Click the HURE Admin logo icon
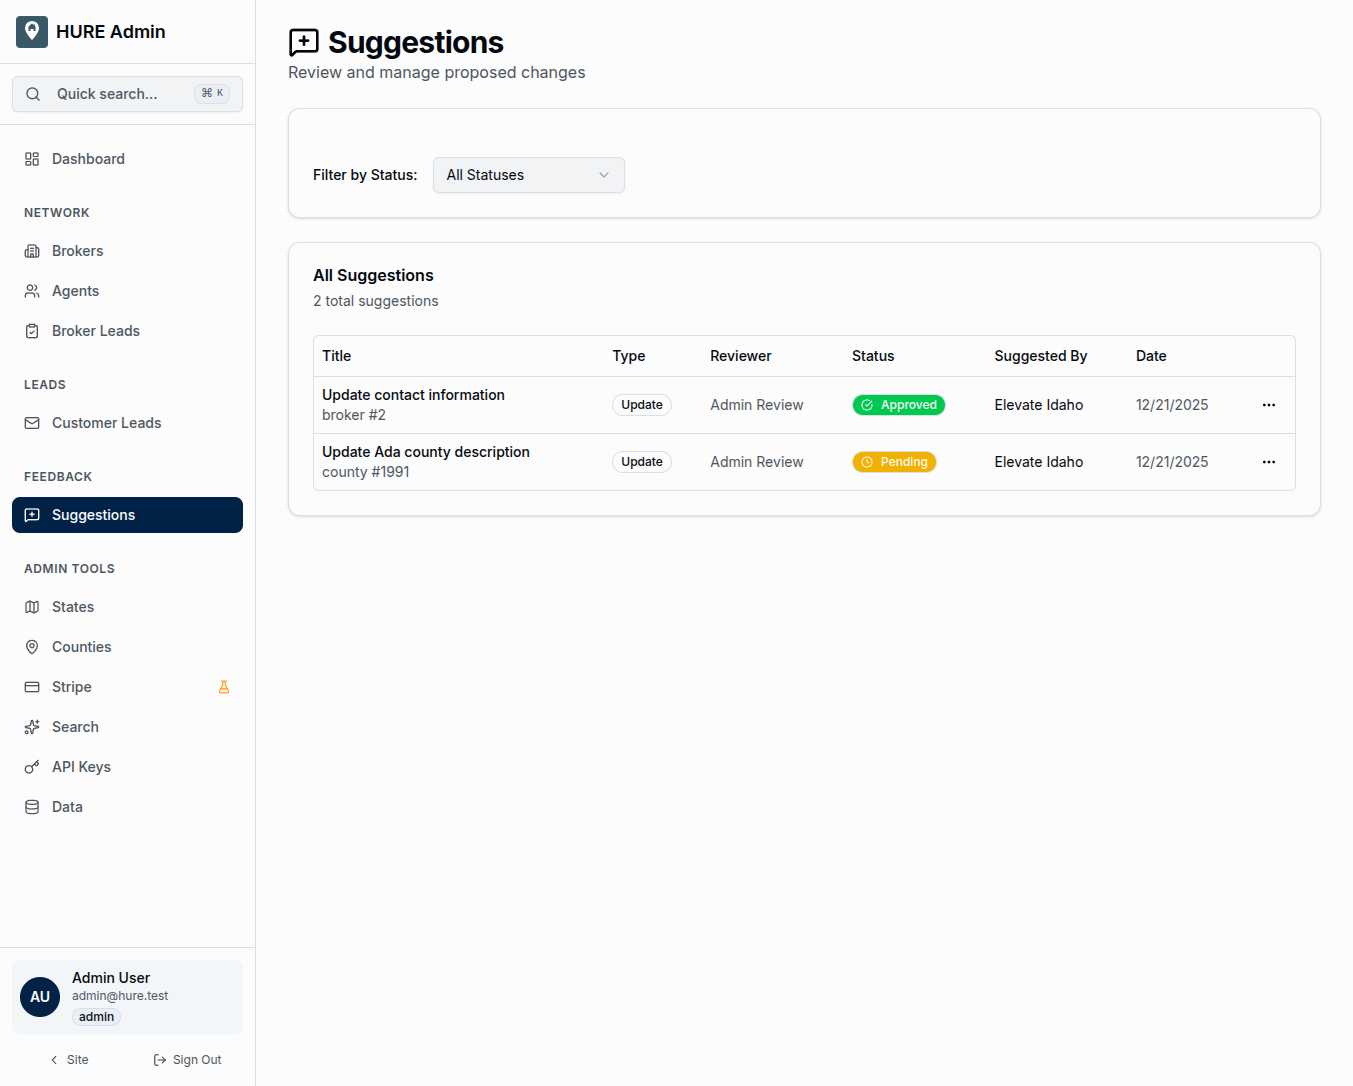The image size is (1353, 1086). pyautogui.click(x=32, y=32)
